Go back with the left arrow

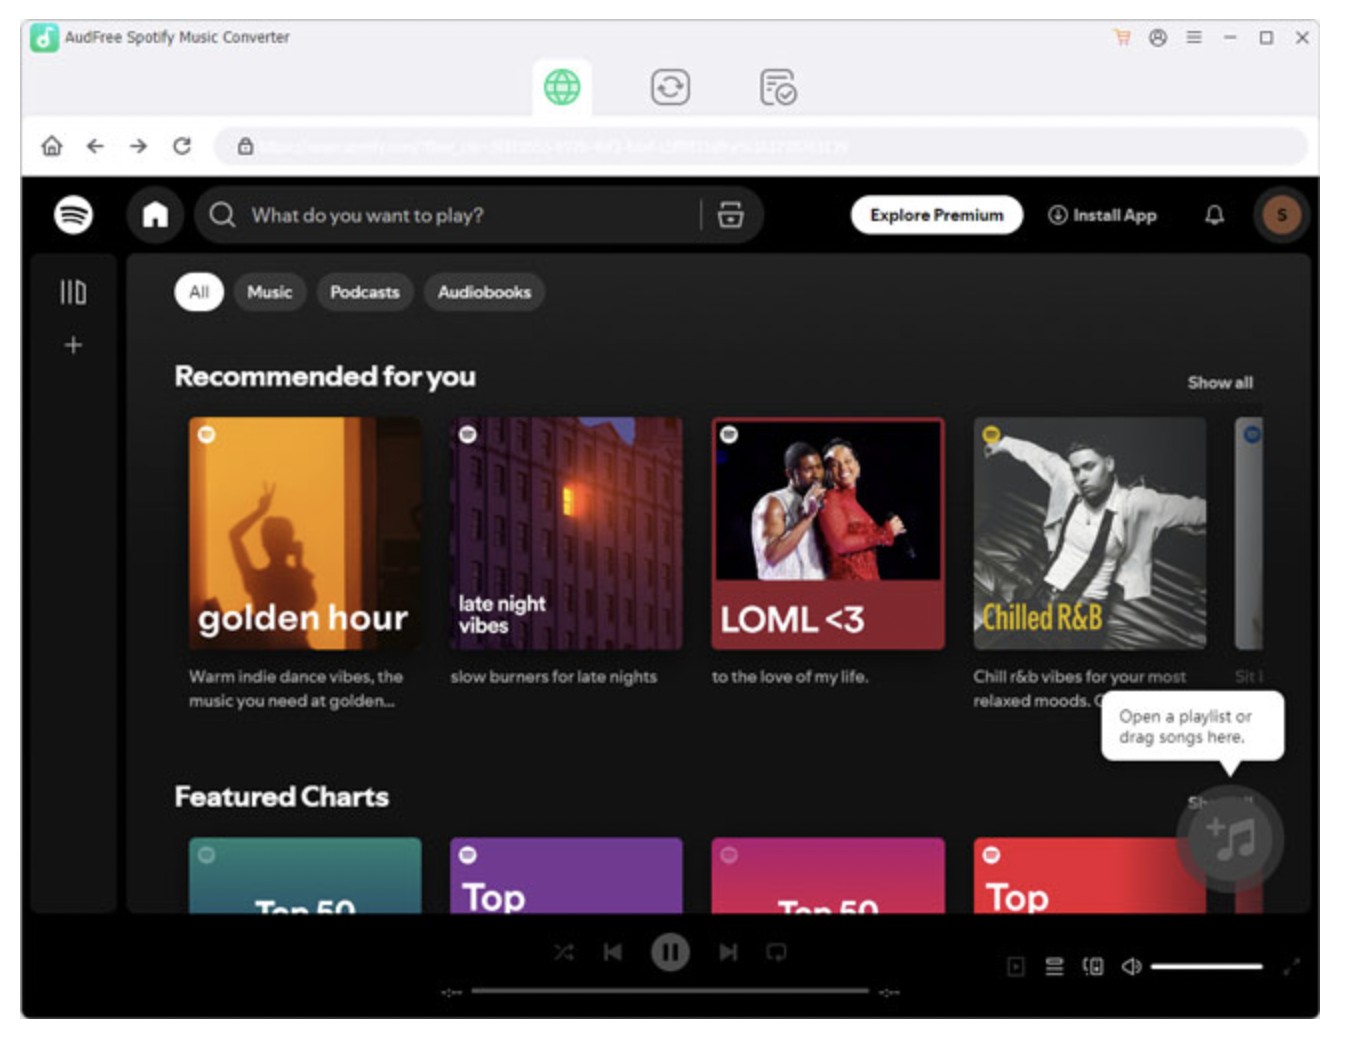tap(95, 146)
